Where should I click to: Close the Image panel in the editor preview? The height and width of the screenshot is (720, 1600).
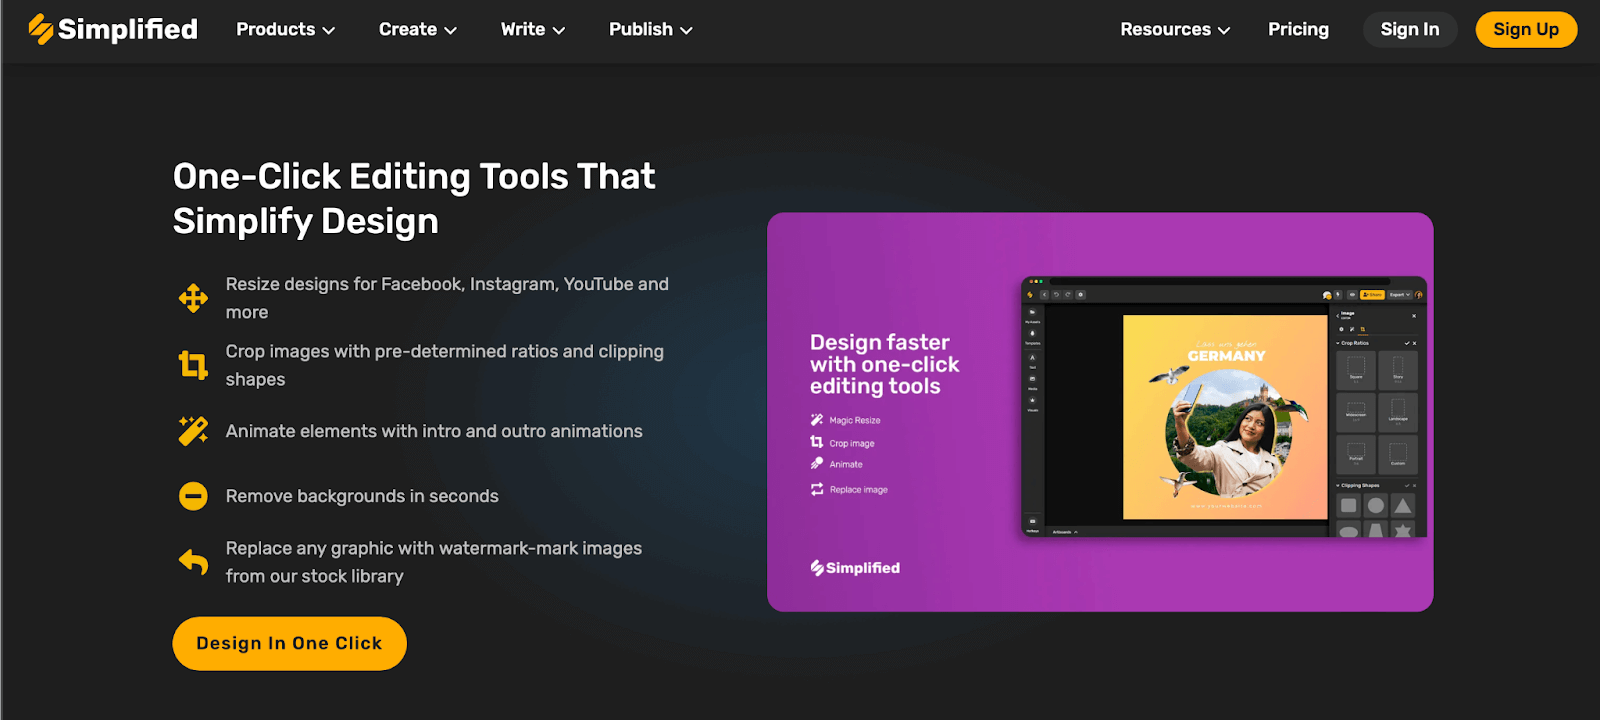(1414, 316)
